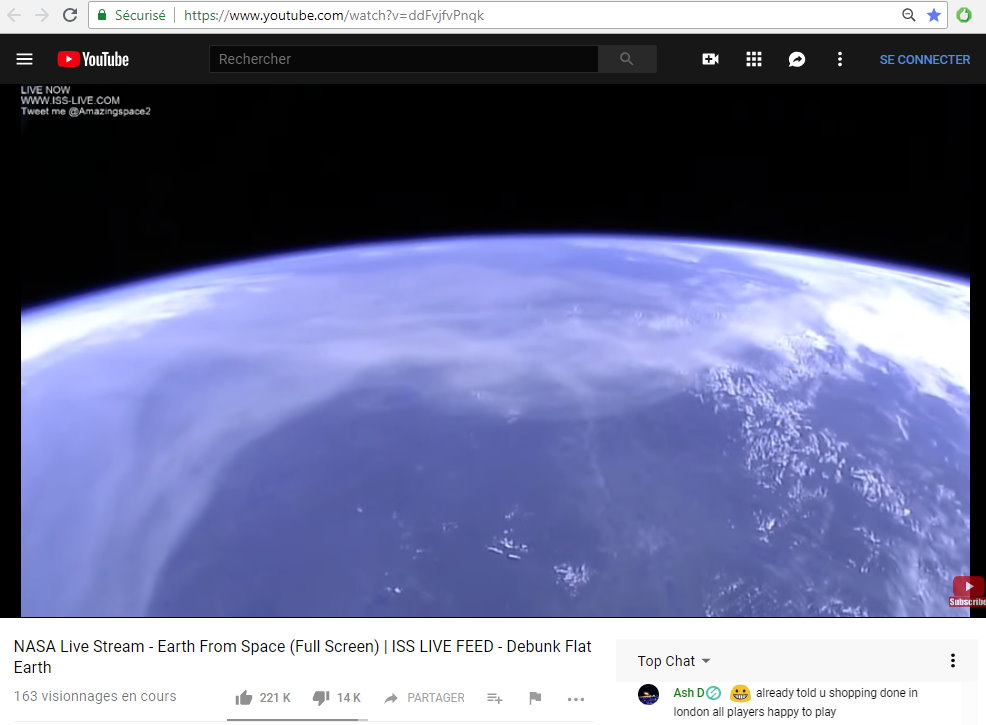Dislike the video with the thumbs-down icon

coord(321,697)
